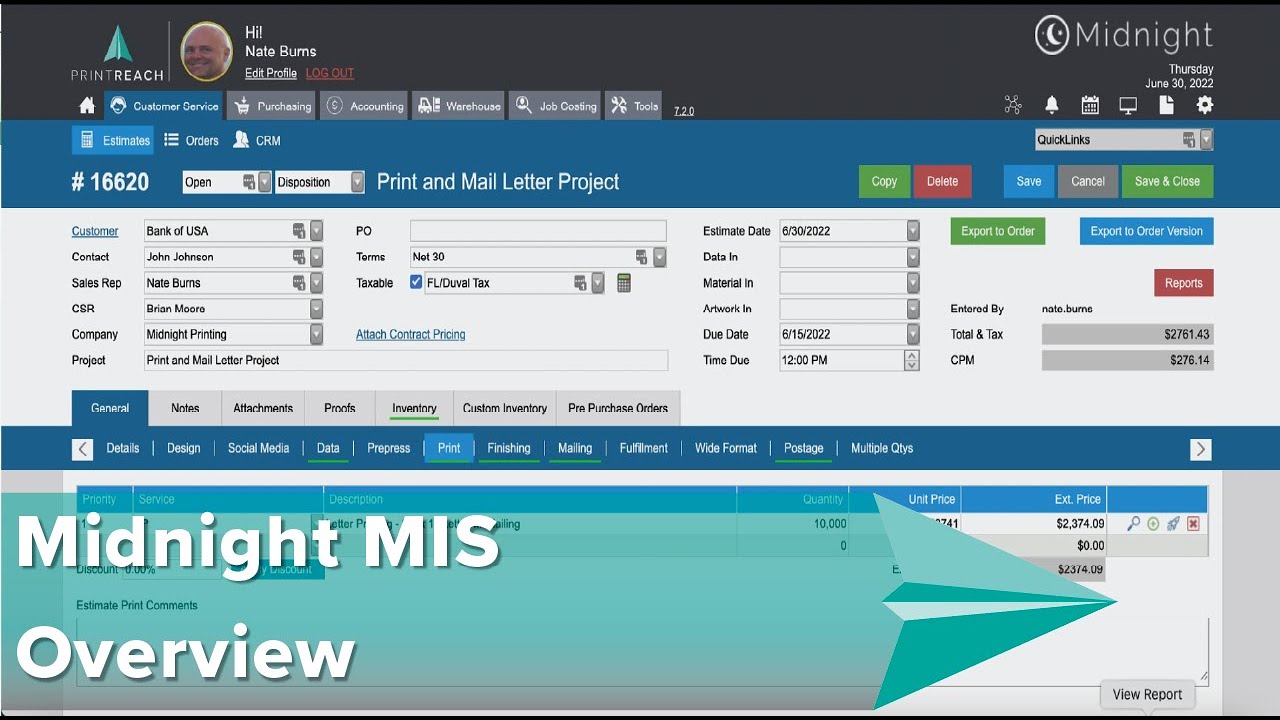Open the Reports button
This screenshot has width=1280, height=720.
[1184, 283]
